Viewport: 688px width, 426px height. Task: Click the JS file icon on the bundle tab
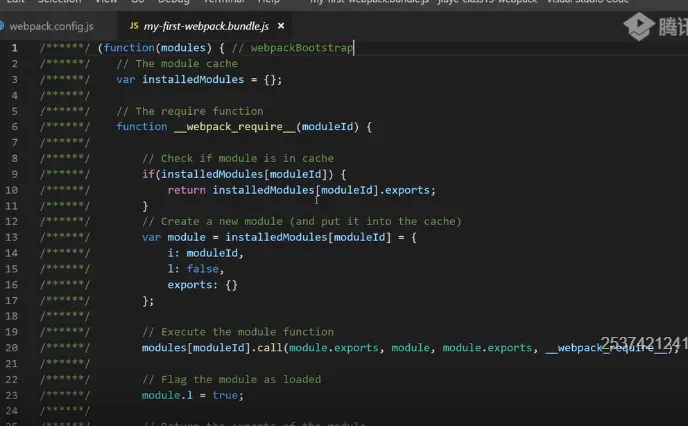[134, 26]
